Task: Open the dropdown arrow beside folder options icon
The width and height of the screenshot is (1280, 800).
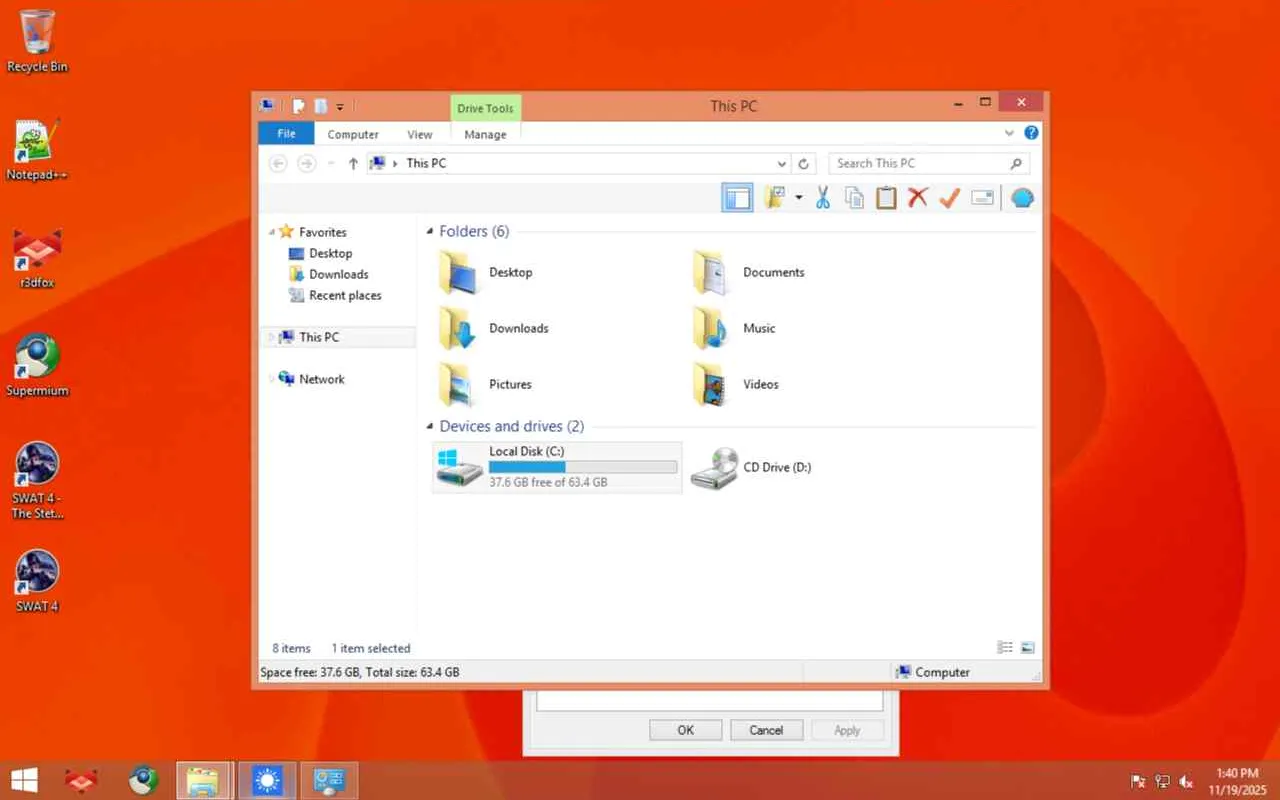Action: click(x=798, y=198)
